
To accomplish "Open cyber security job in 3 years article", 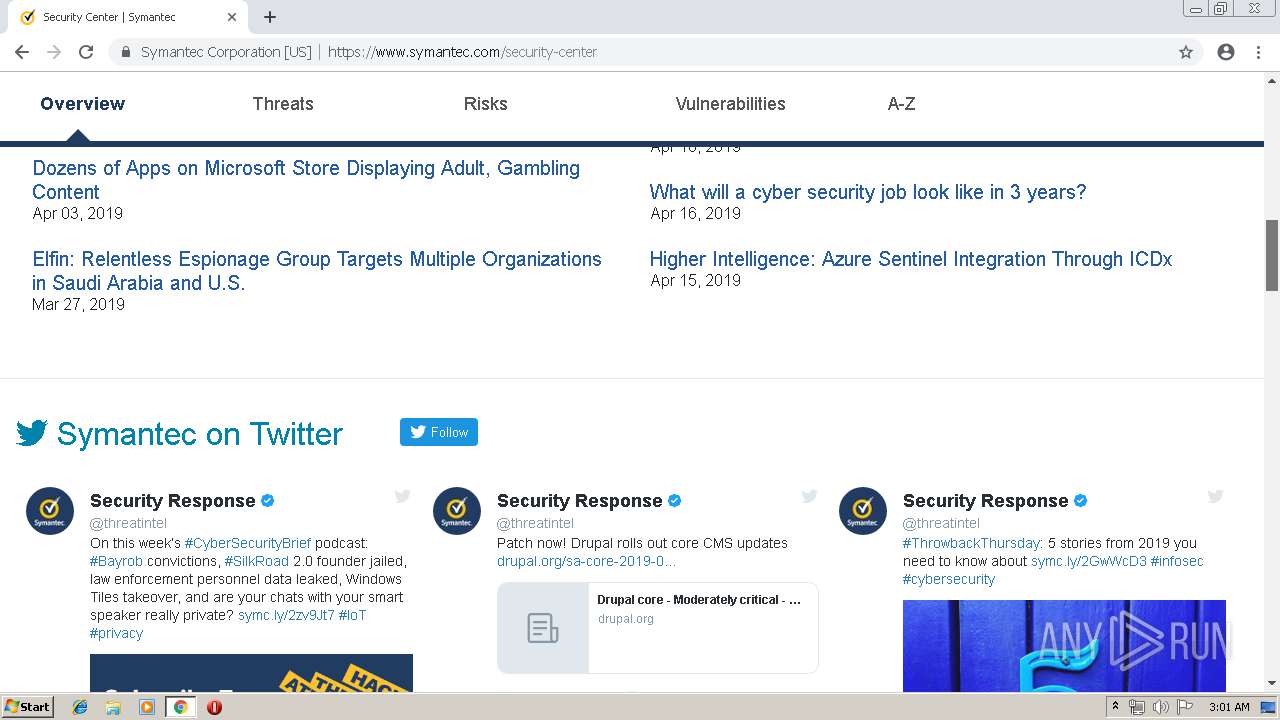I will pos(868,192).
